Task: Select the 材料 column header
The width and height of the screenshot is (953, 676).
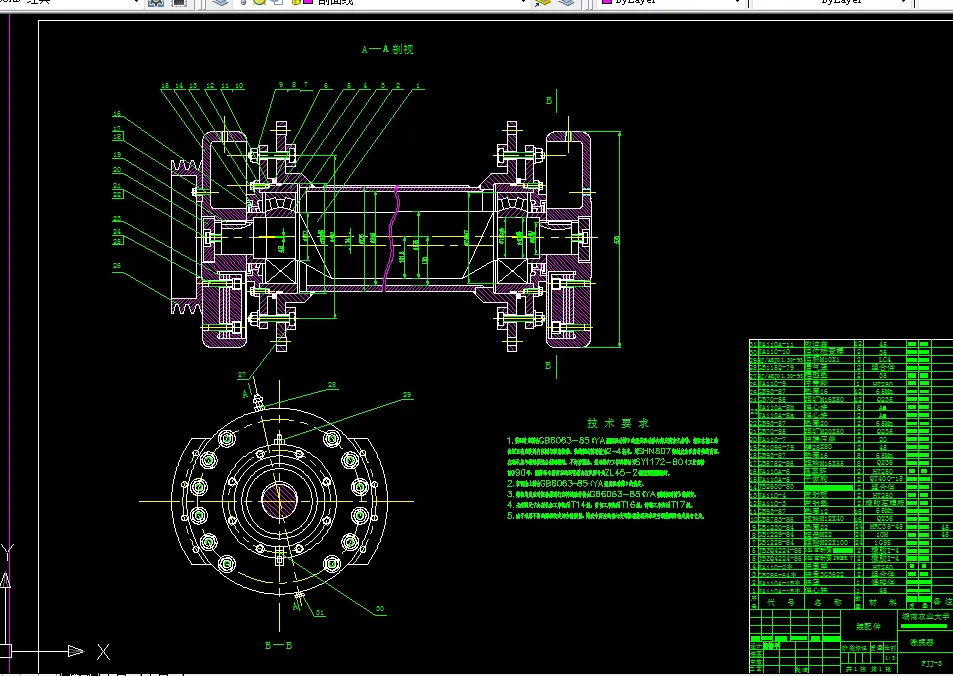Action: tap(884, 602)
